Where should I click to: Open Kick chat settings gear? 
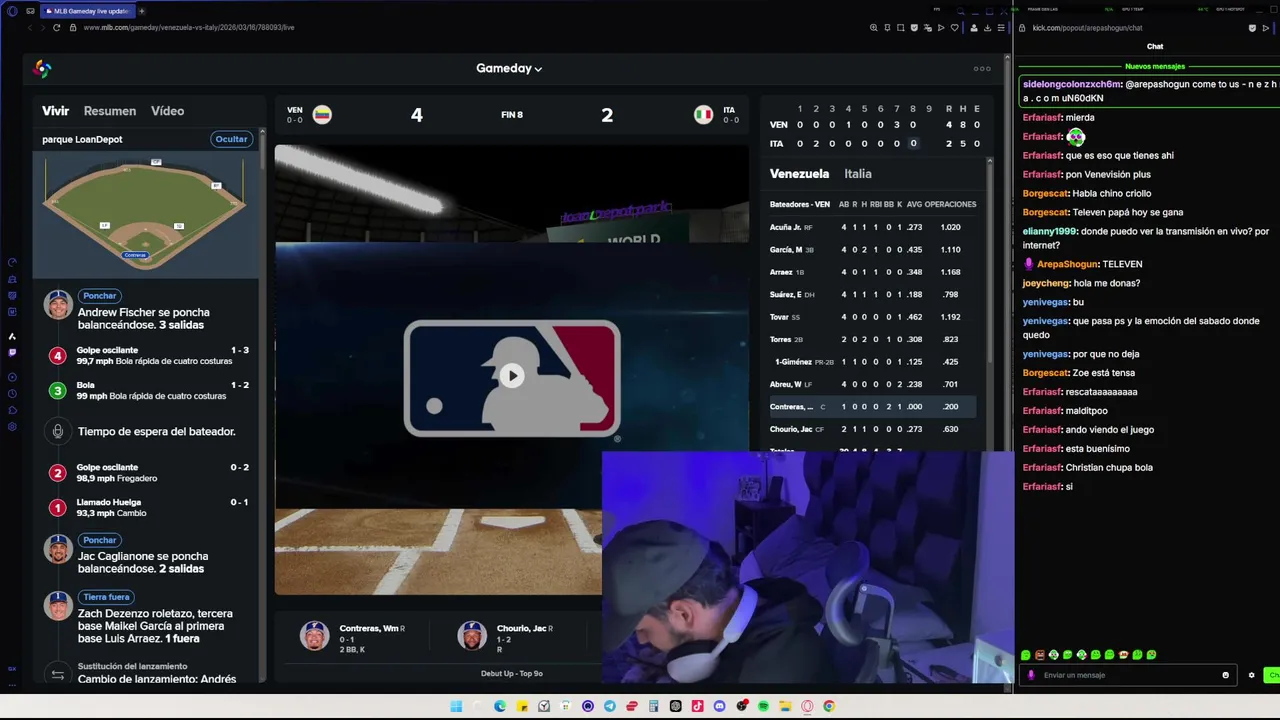coord(1251,675)
